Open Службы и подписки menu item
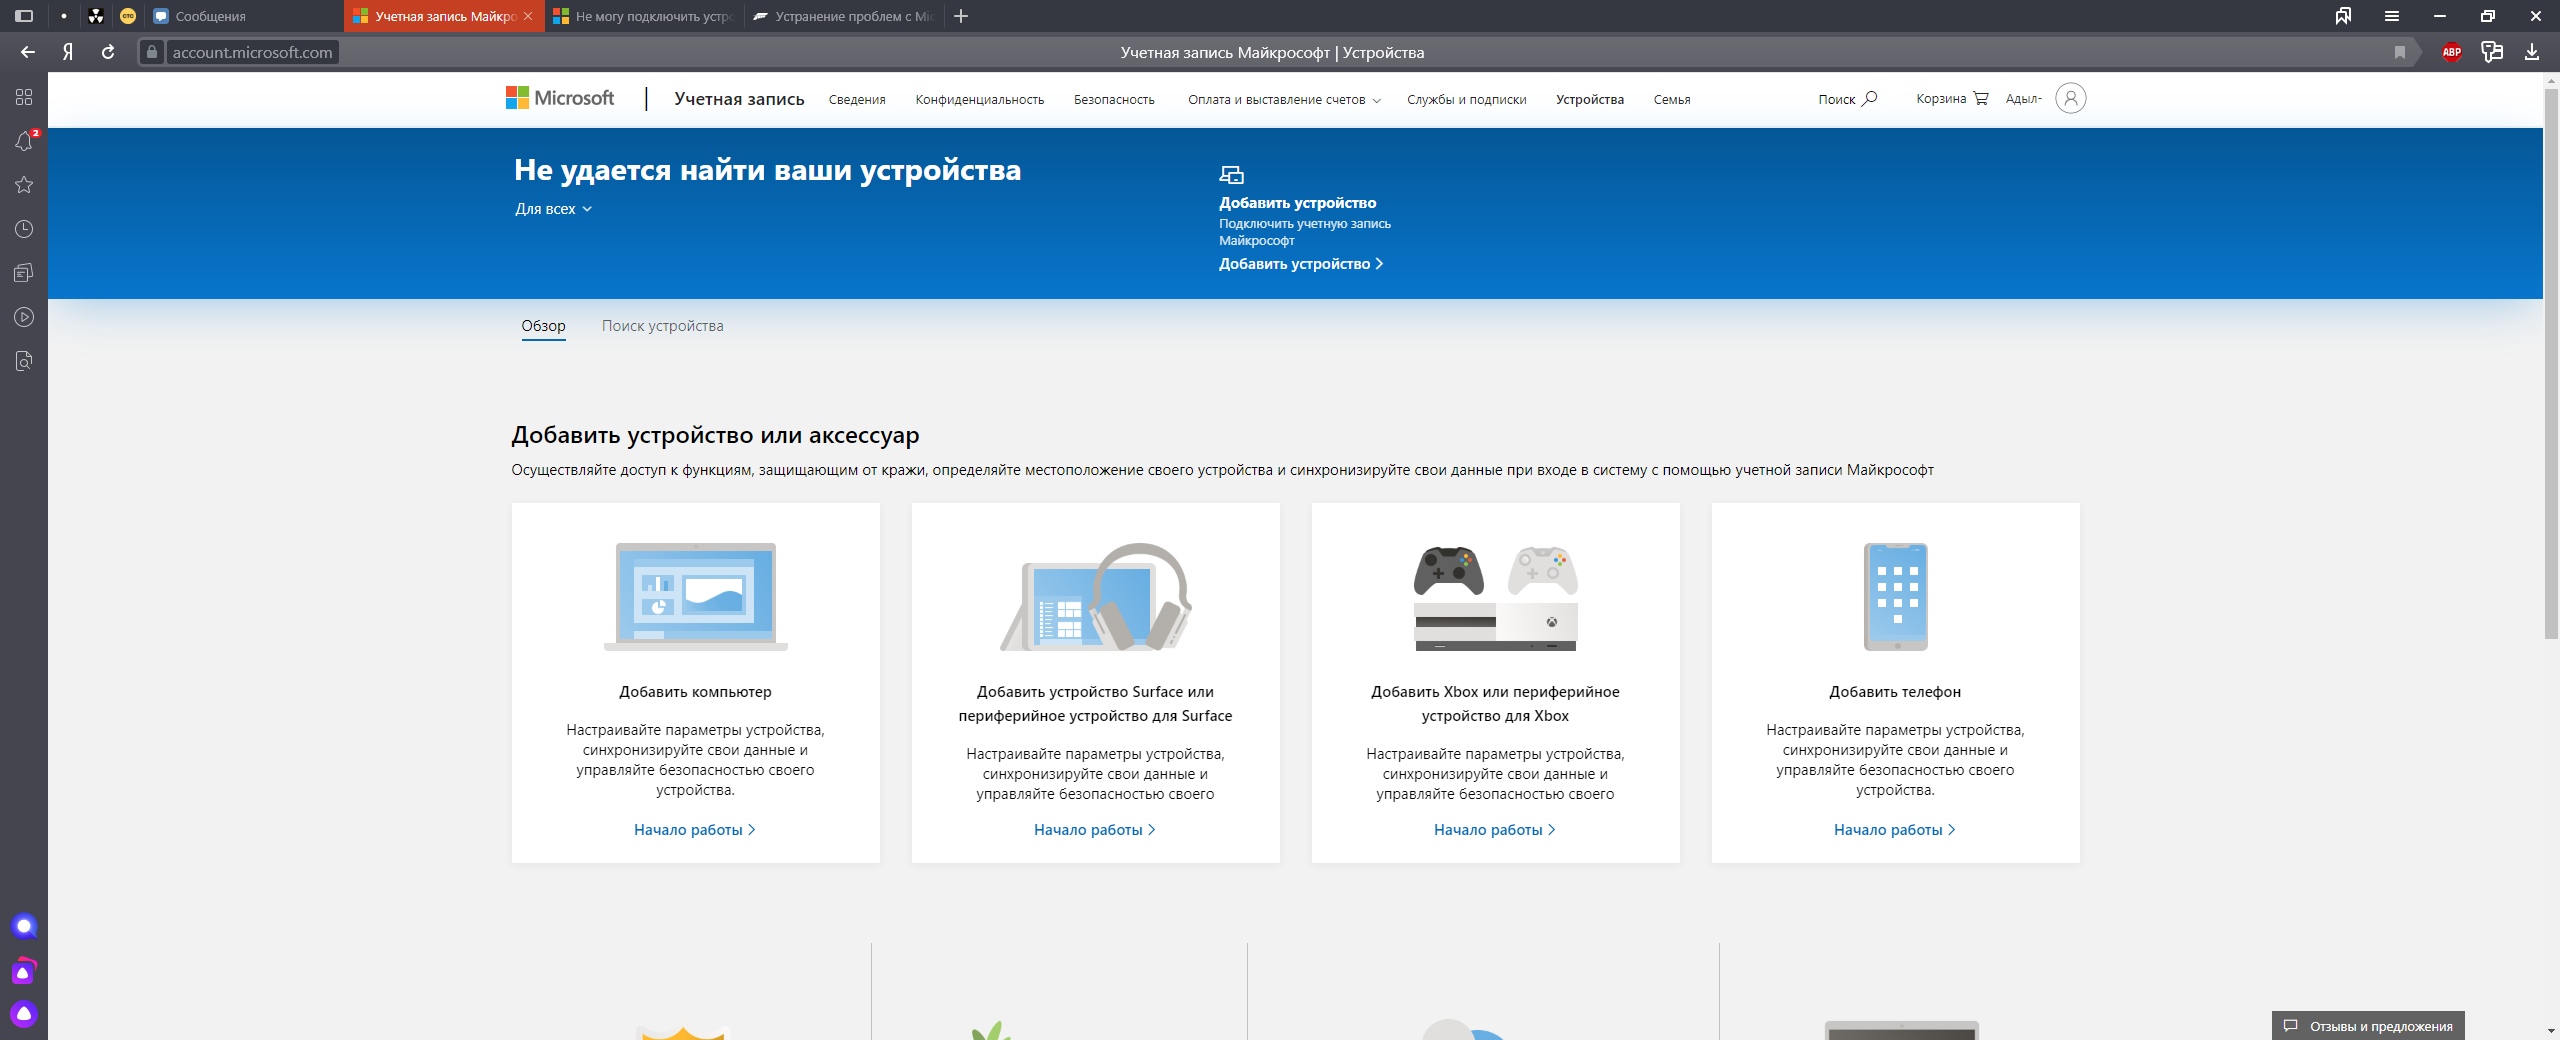The image size is (2560, 1040). coord(1466,100)
